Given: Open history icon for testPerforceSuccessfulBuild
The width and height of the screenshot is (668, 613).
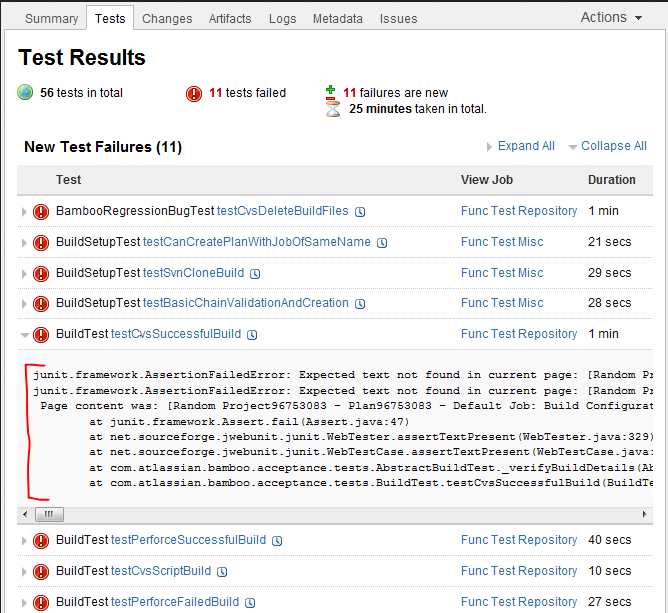Looking at the screenshot, I should pyautogui.click(x=277, y=541).
